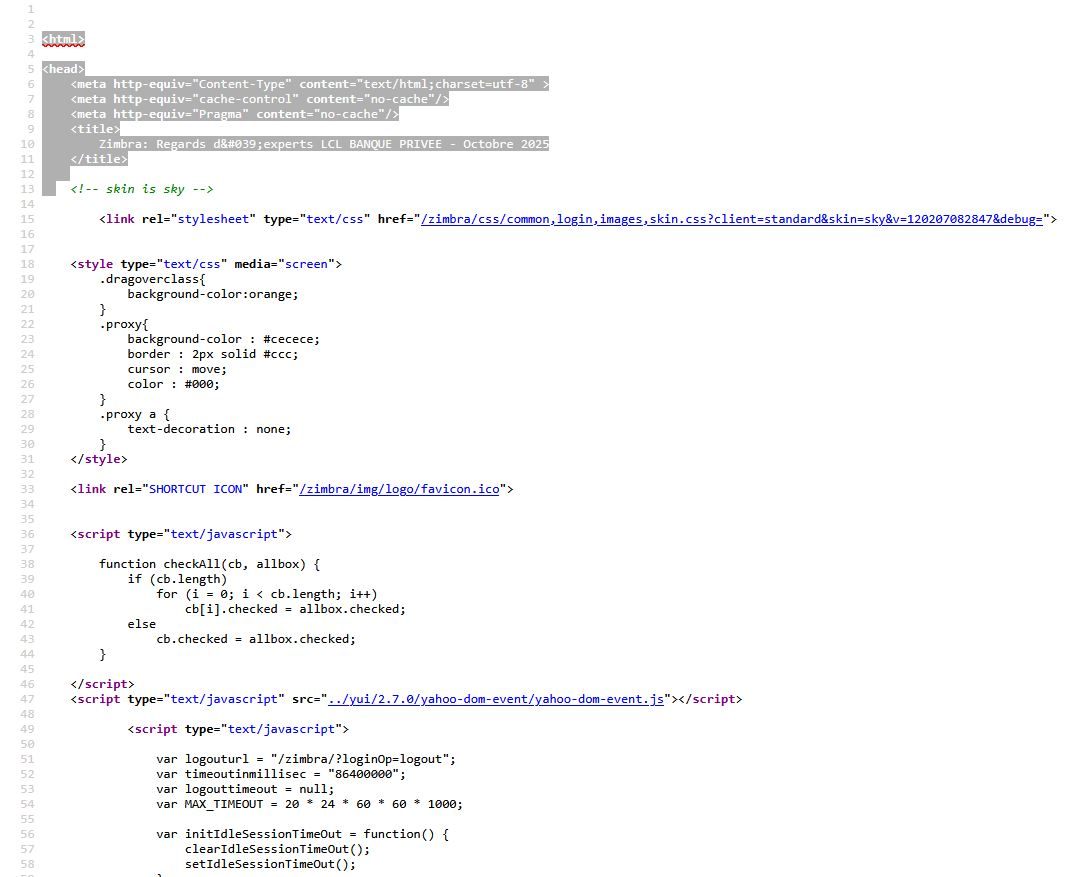Click the cache-control meta tag line

[x=259, y=99]
